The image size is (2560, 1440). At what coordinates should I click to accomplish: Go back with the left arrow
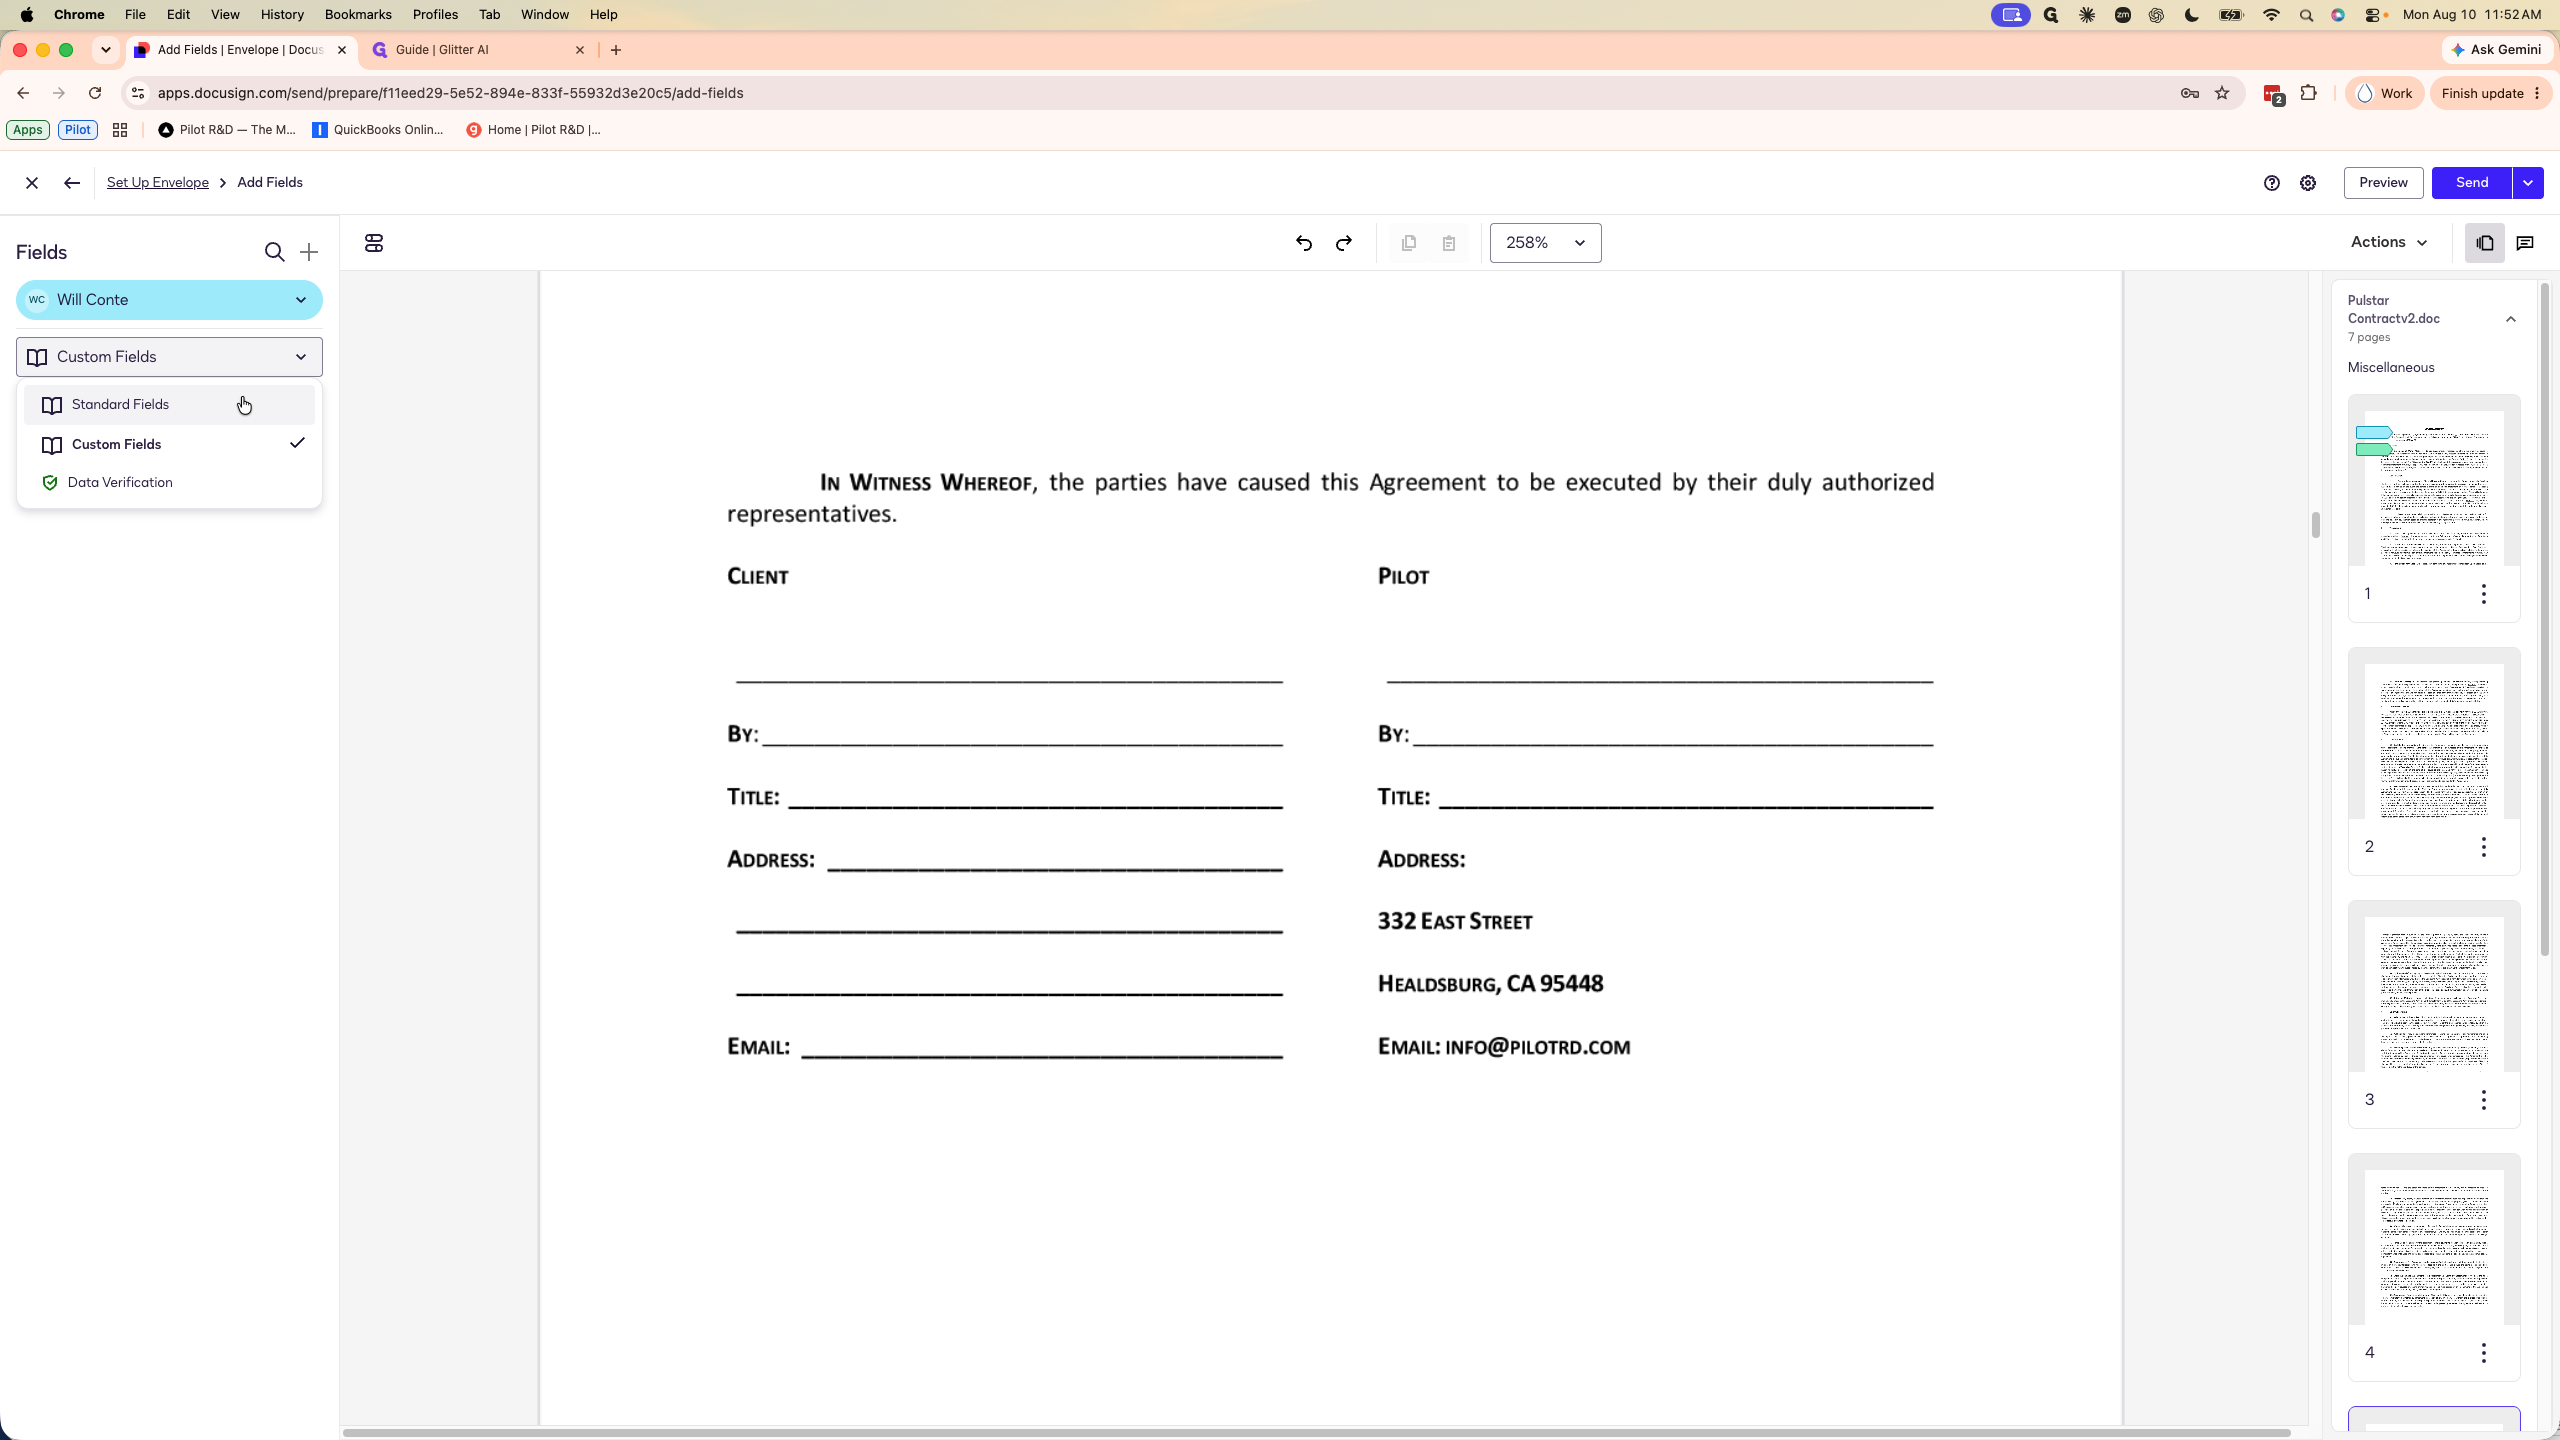(71, 183)
